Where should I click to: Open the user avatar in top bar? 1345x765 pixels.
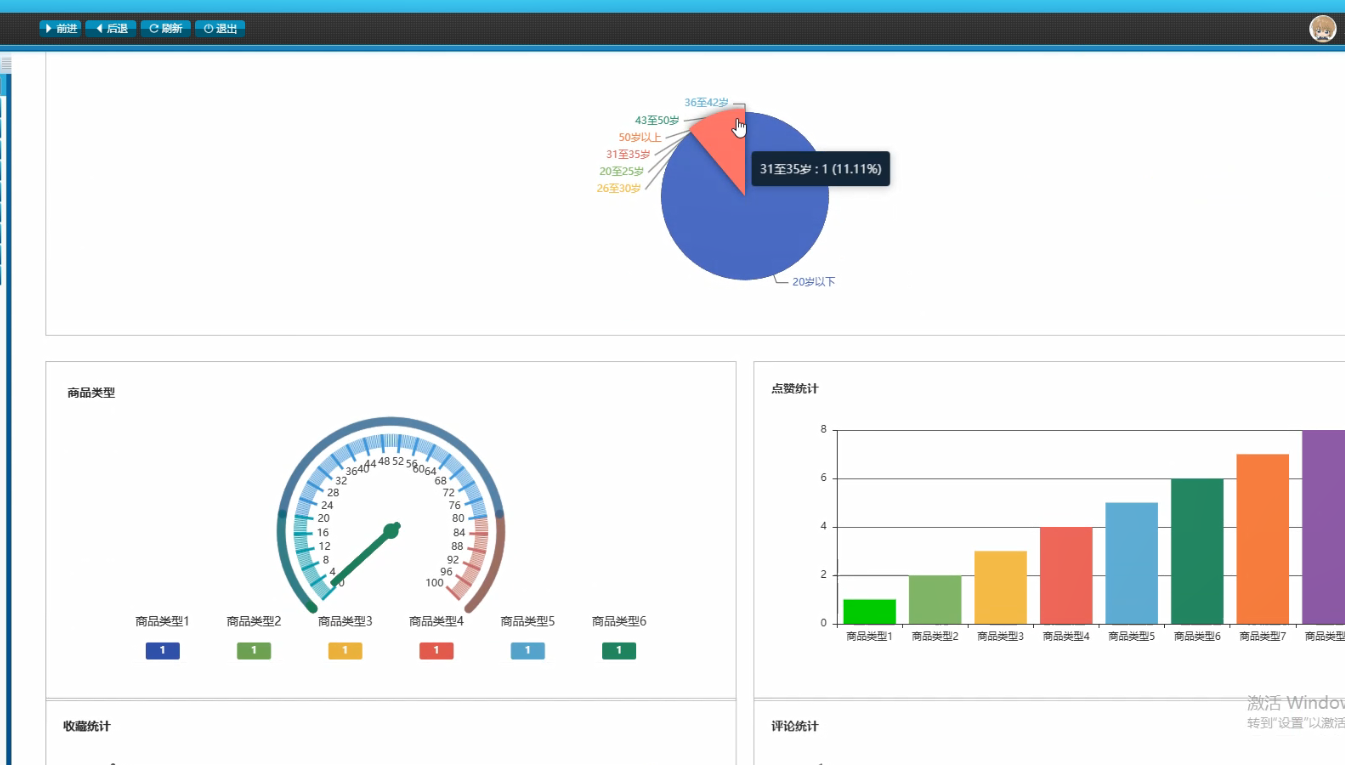click(1323, 29)
